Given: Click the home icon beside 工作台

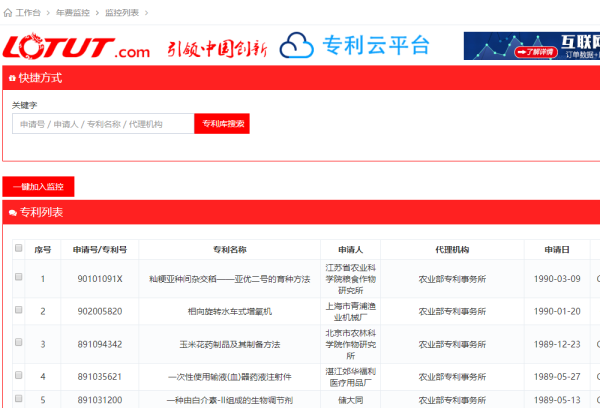Looking at the screenshot, I should coord(8,12).
